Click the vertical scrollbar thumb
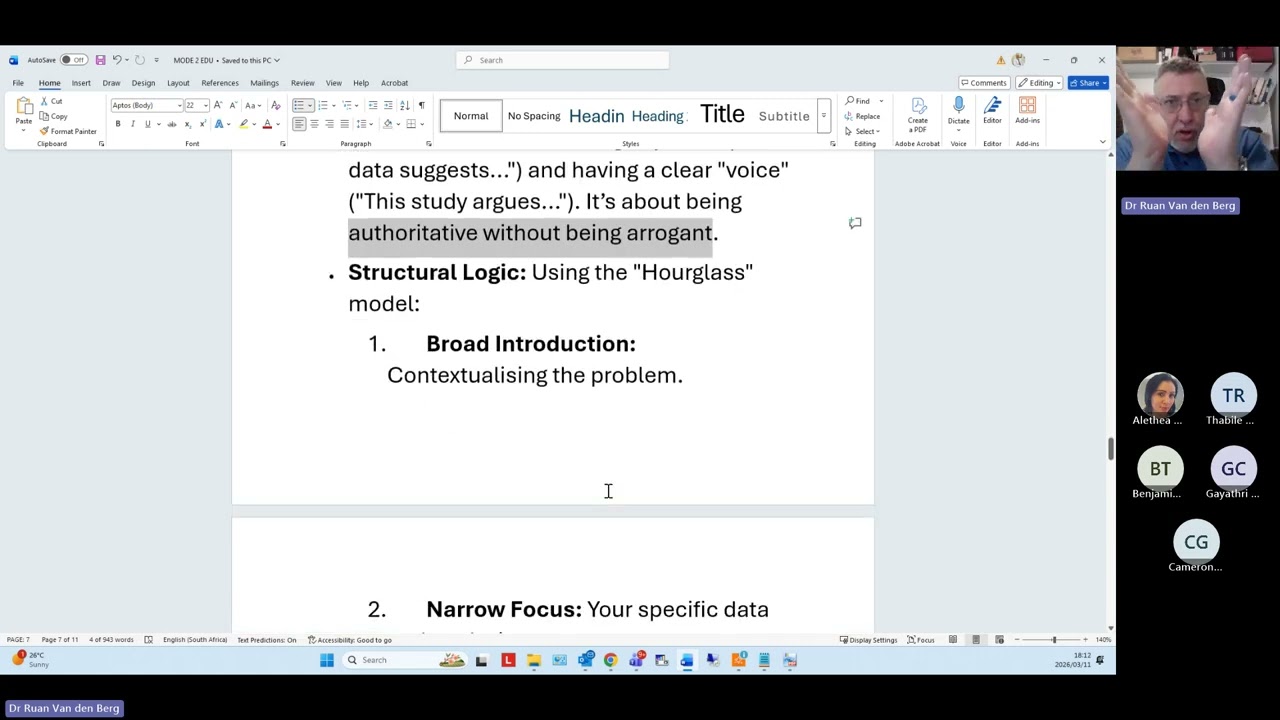The image size is (1280, 720). tap(1110, 449)
